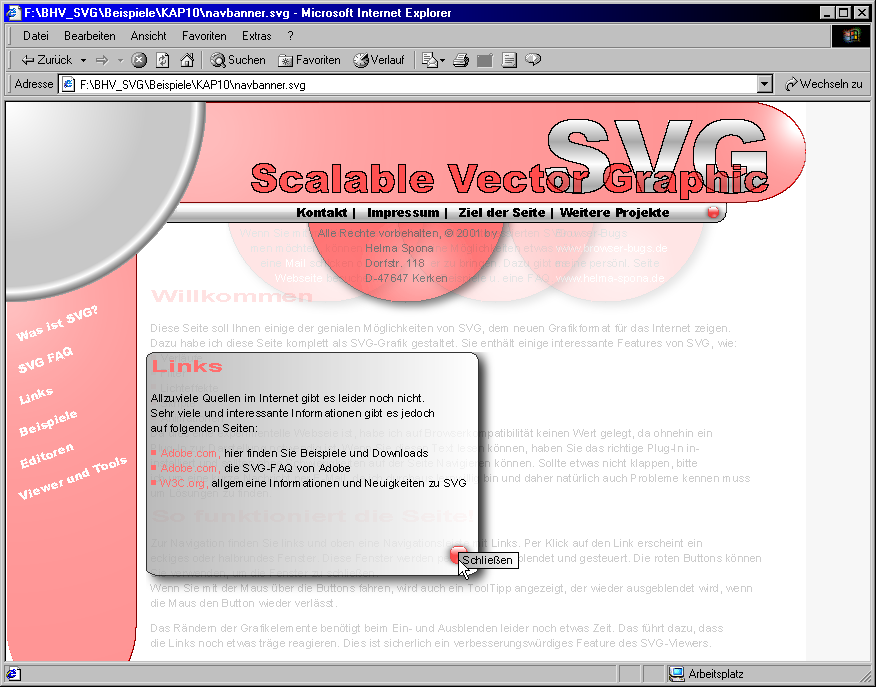Screen dimensions: 876x687
Task: Open the ? help menu
Action: pyautogui.click(x=290, y=36)
